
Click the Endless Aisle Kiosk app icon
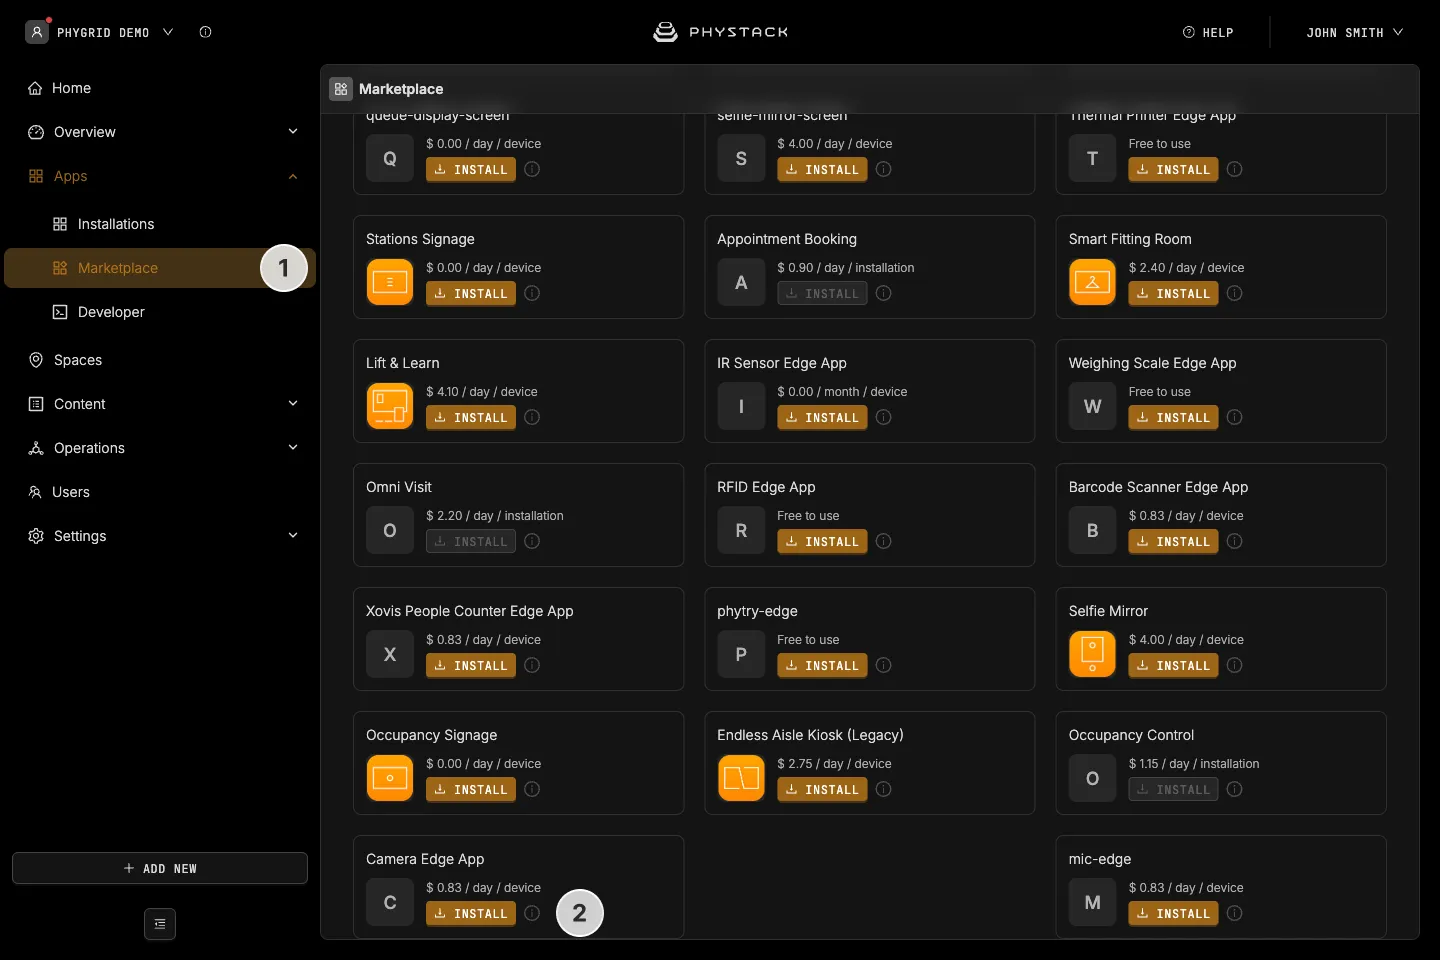point(741,778)
